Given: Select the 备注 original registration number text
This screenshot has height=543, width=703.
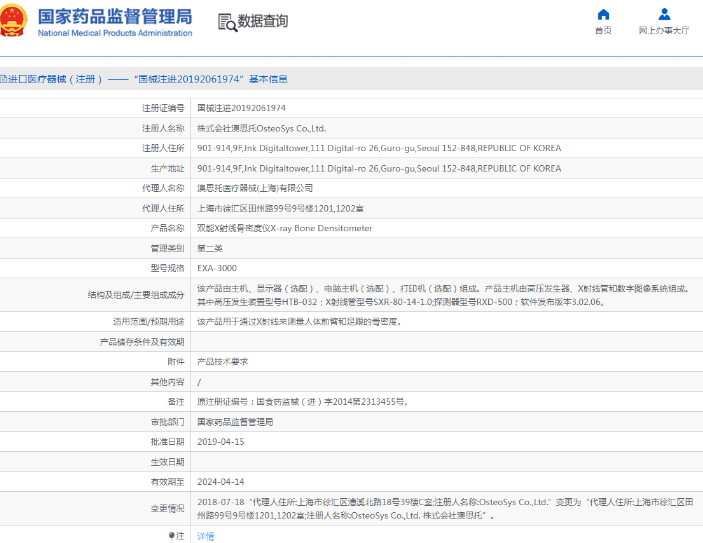Looking at the screenshot, I should [x=303, y=402].
